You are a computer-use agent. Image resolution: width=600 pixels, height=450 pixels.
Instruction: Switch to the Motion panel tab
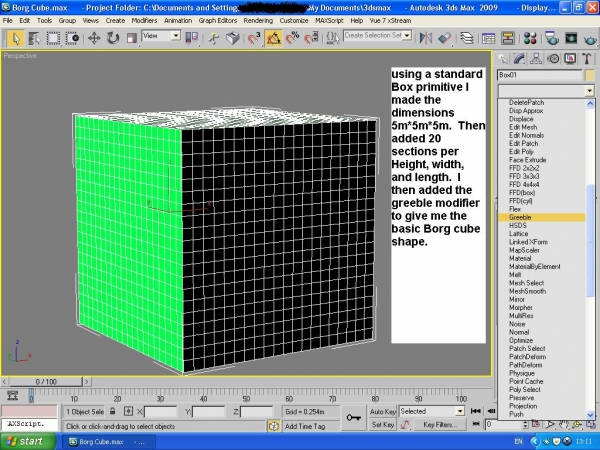pyautogui.click(x=553, y=59)
